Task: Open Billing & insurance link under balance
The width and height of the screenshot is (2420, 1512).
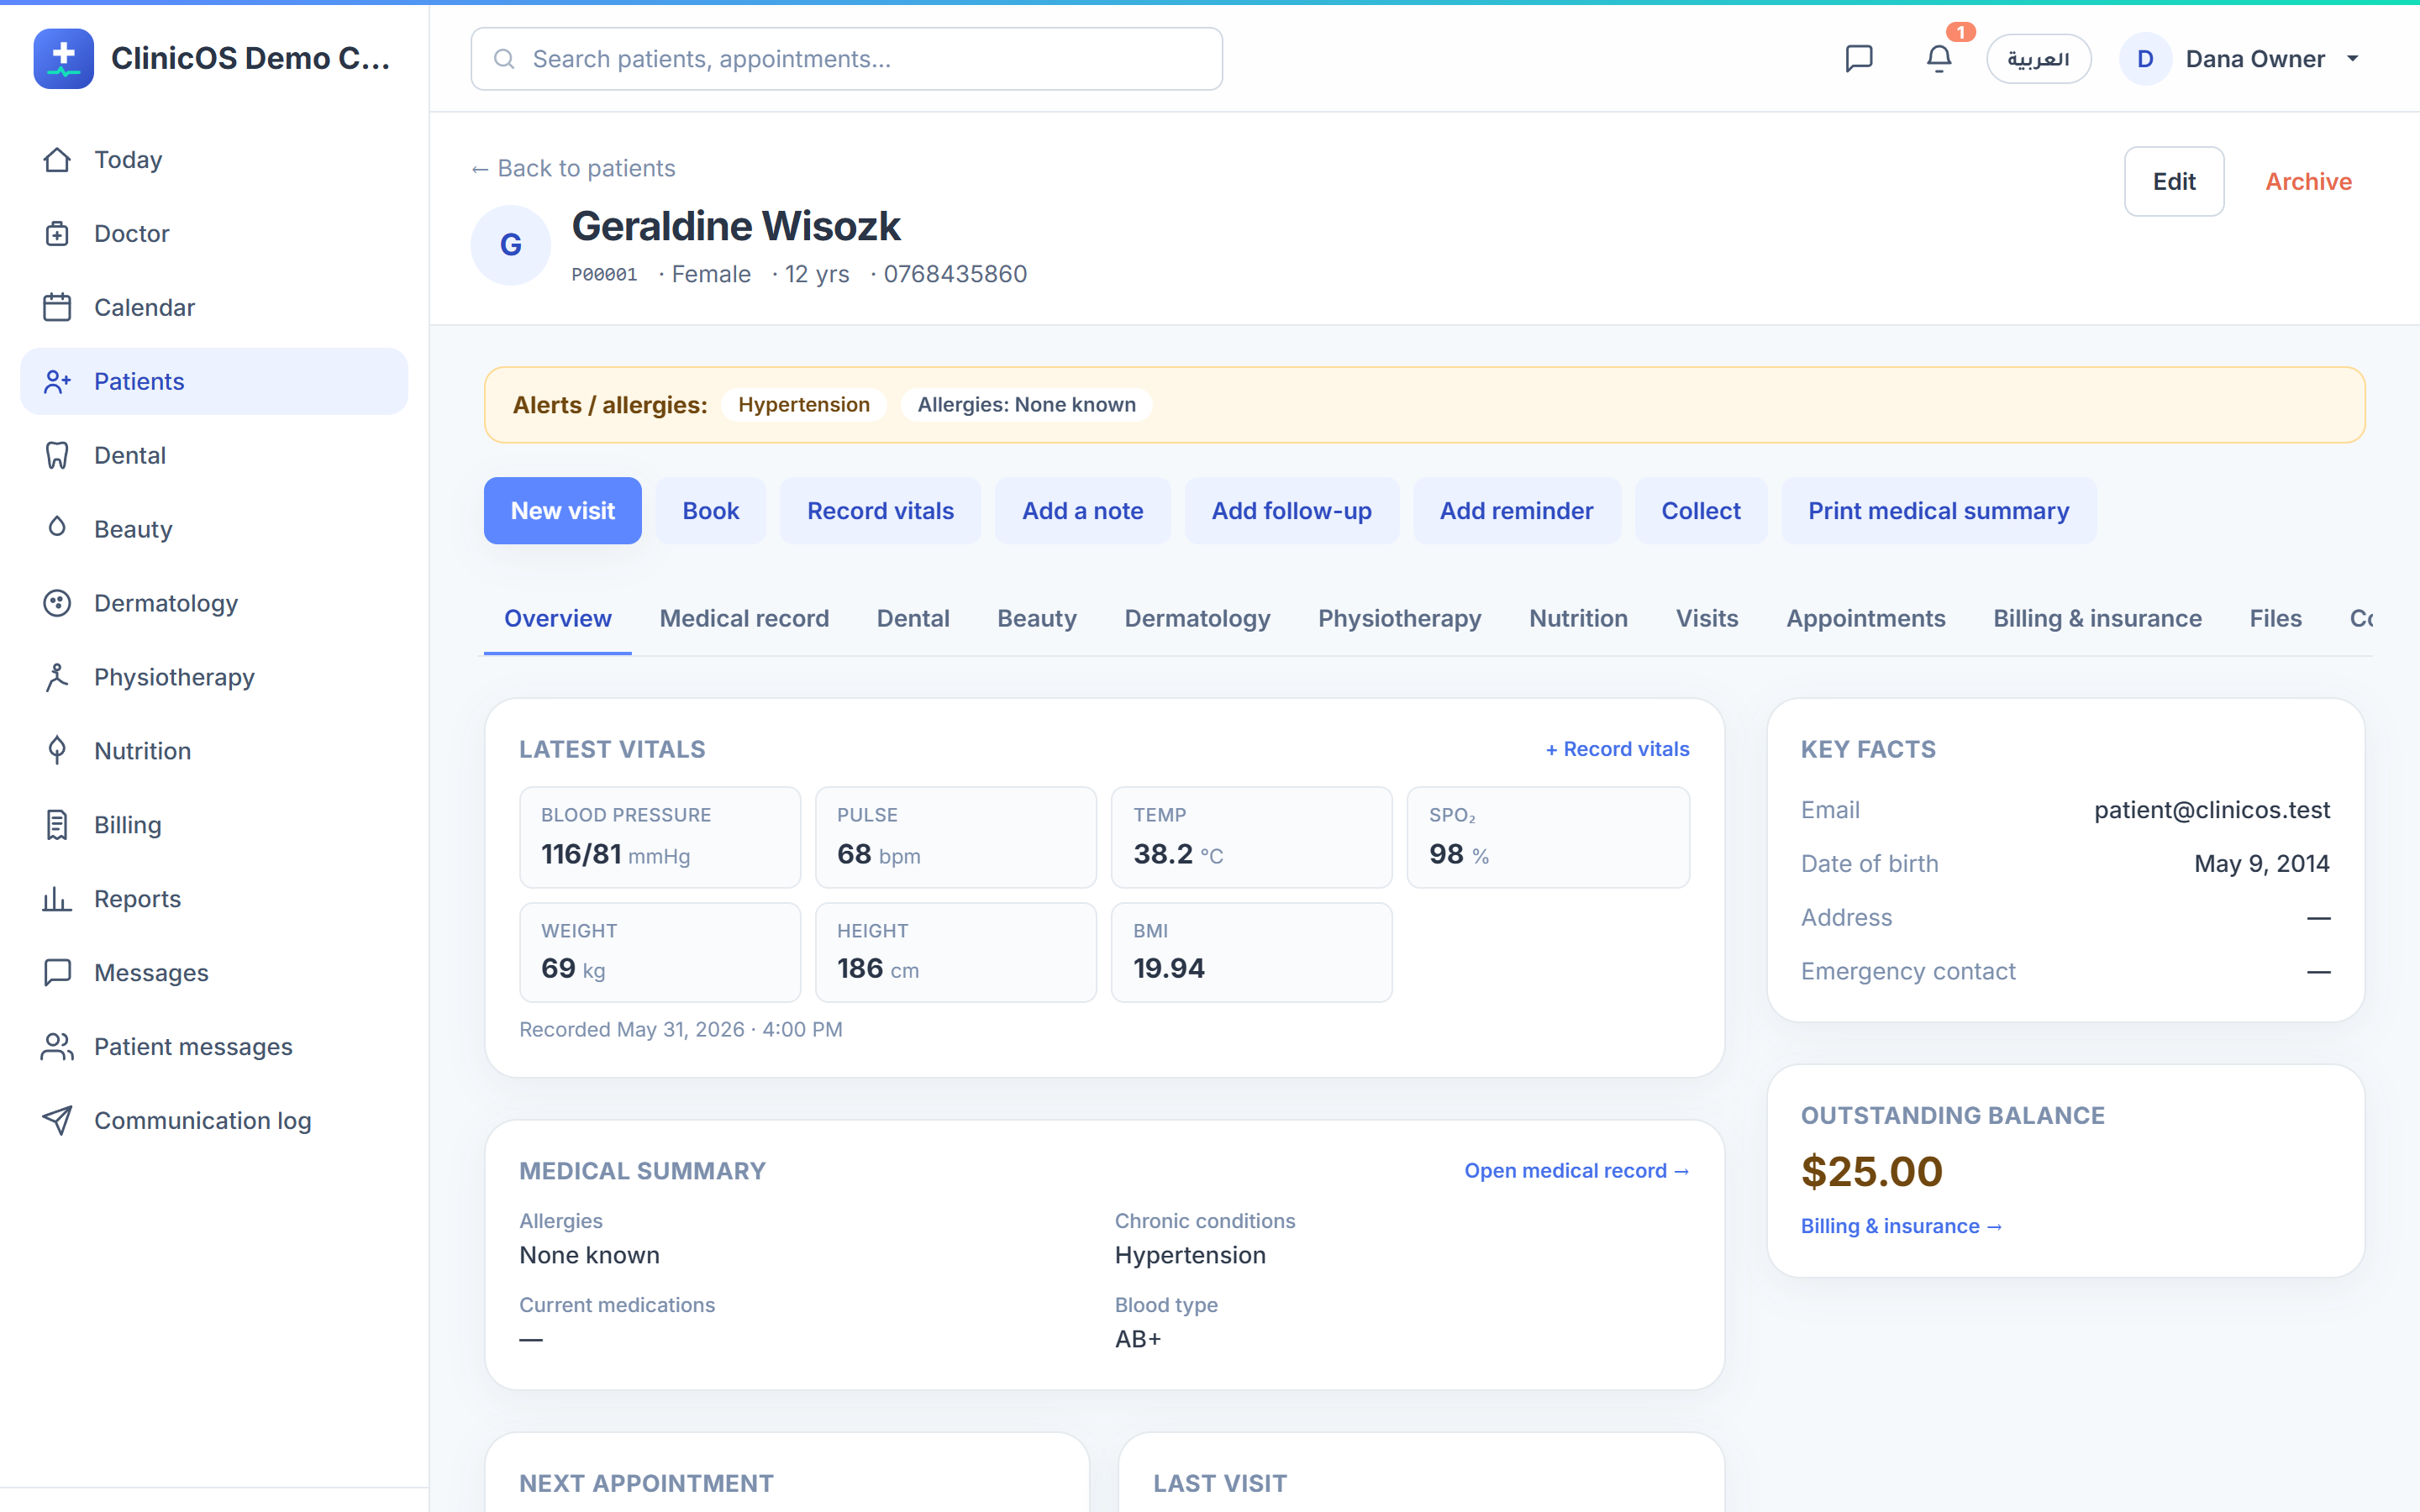Action: pyautogui.click(x=1901, y=1226)
